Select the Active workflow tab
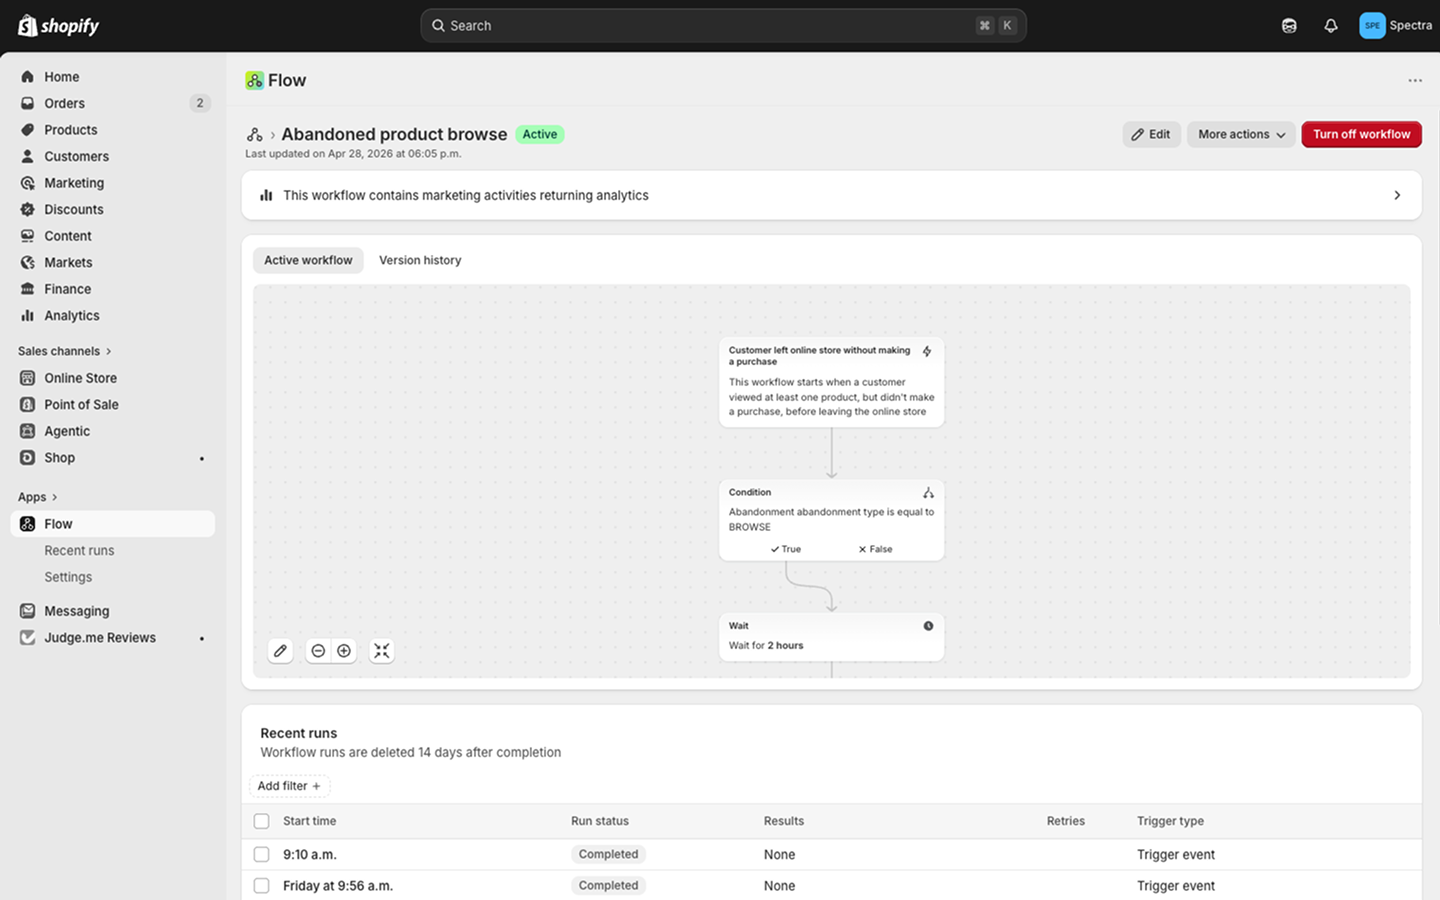 308,260
